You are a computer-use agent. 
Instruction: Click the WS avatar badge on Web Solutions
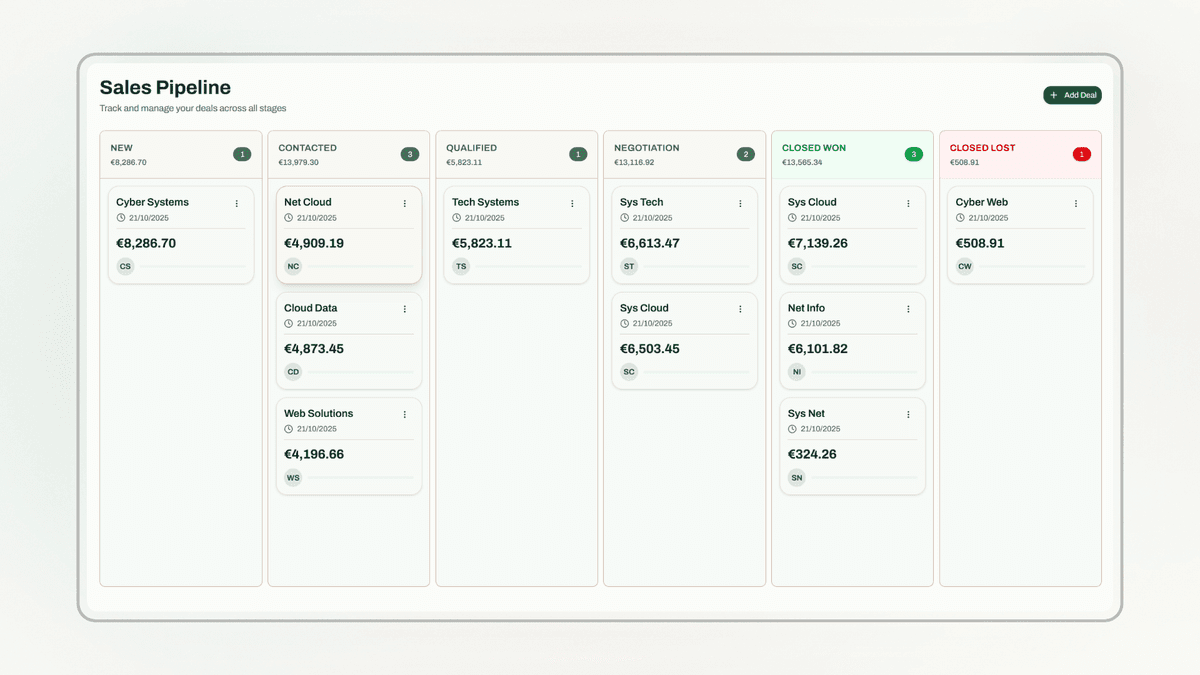click(x=293, y=477)
